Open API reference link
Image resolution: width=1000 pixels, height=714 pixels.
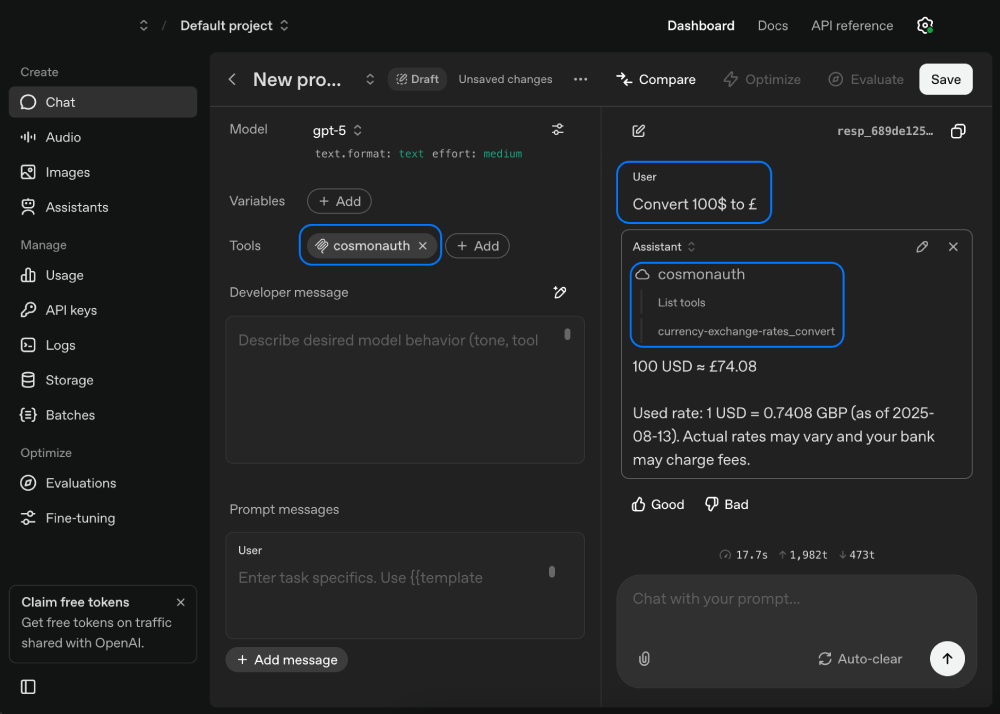tap(852, 26)
